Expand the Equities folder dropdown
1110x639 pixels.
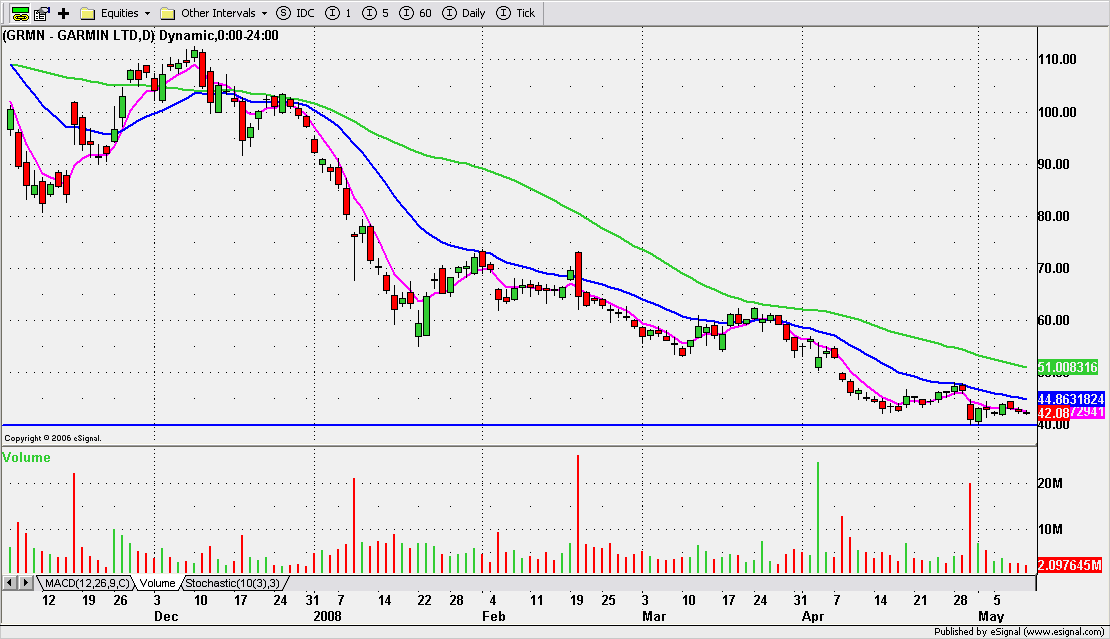(116, 13)
